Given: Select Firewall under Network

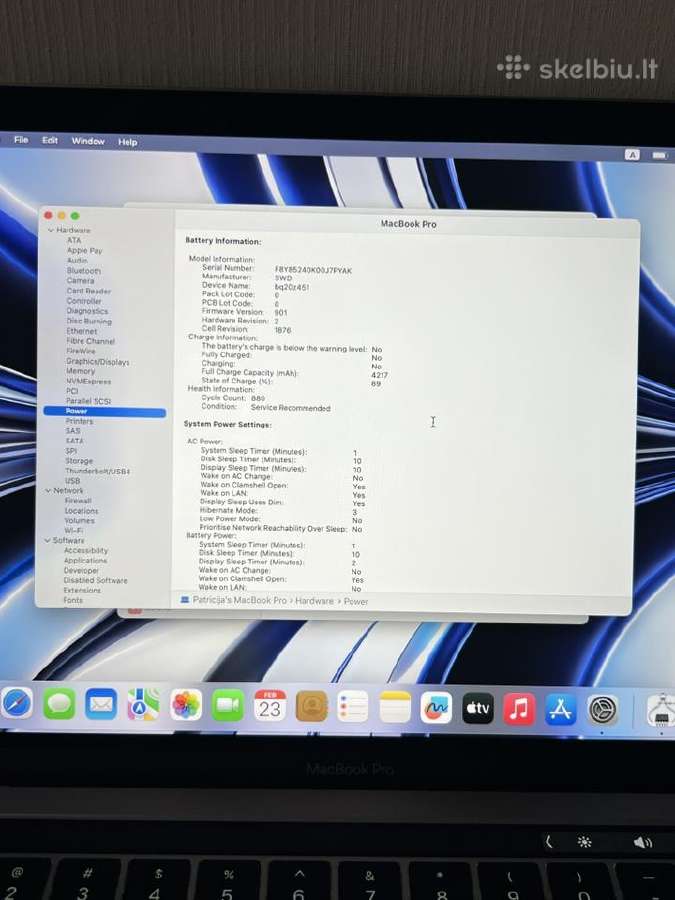Looking at the screenshot, I should pyautogui.click(x=78, y=501).
